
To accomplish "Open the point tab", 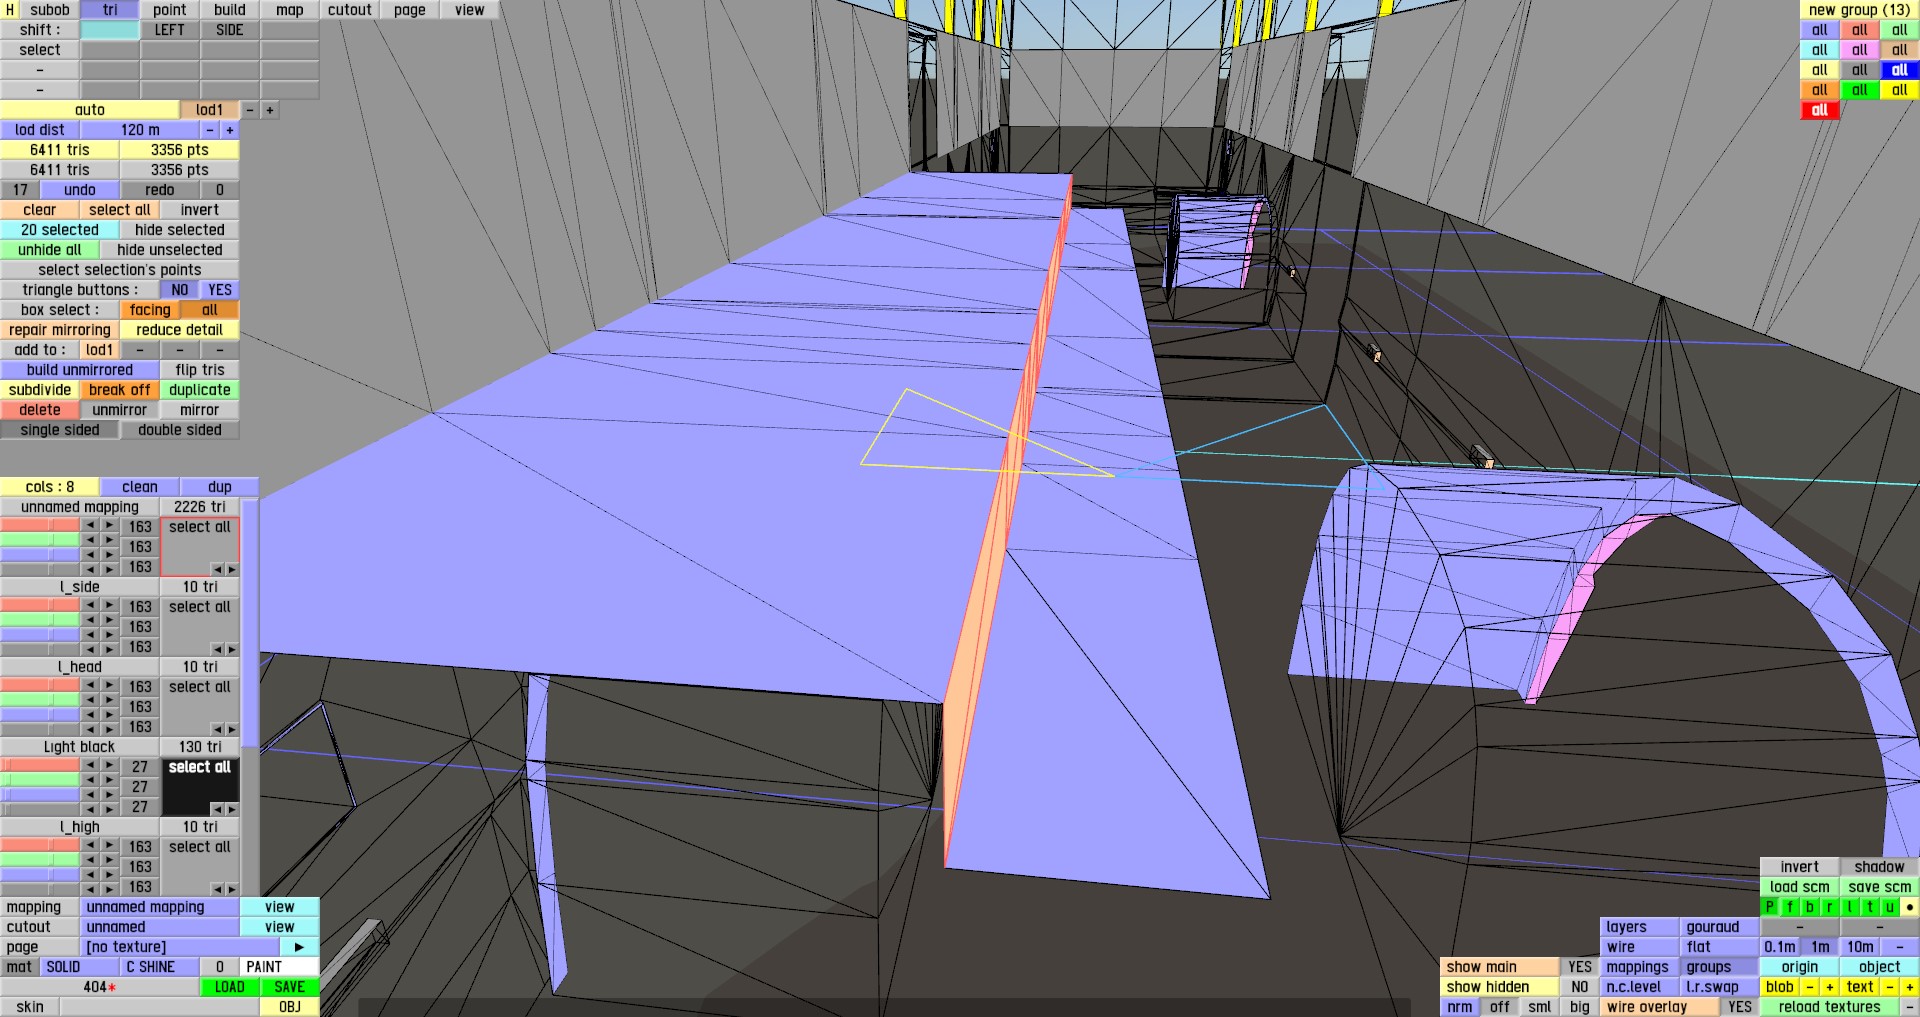I will click(x=170, y=10).
